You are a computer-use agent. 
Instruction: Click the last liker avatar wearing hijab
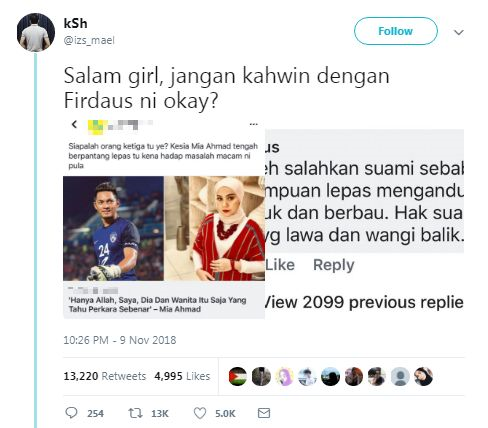point(423,377)
